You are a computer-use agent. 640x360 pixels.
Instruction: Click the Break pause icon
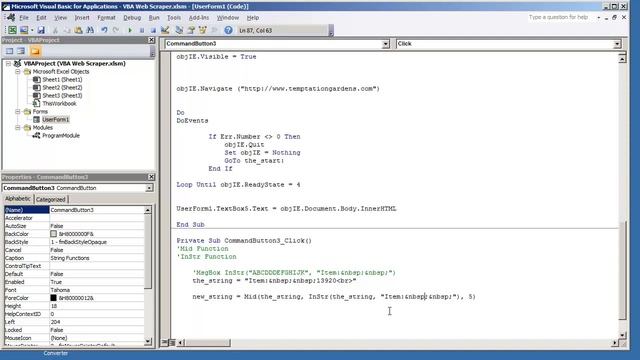(x=142, y=30)
